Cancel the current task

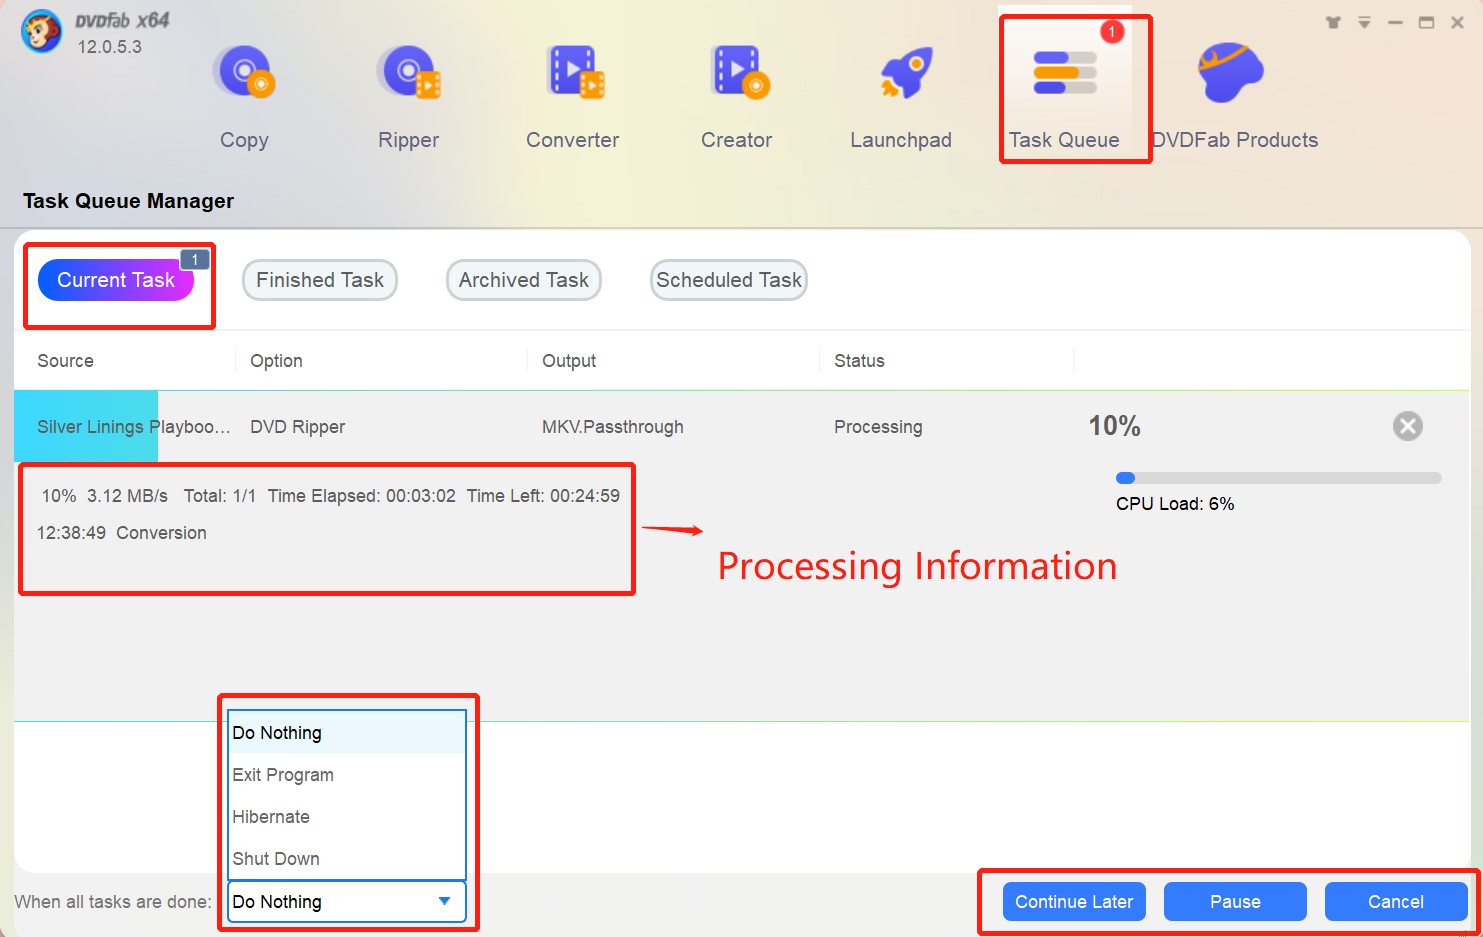tap(1396, 902)
